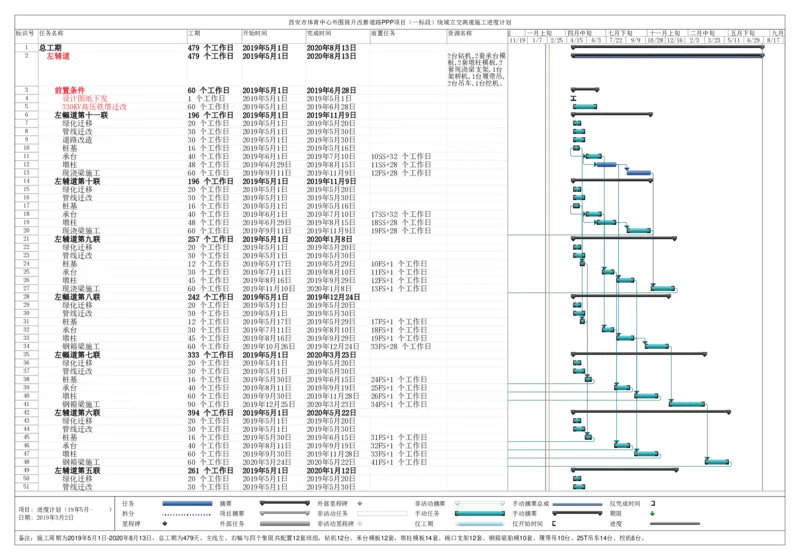Select the 总工期 summary task row

coord(50,48)
